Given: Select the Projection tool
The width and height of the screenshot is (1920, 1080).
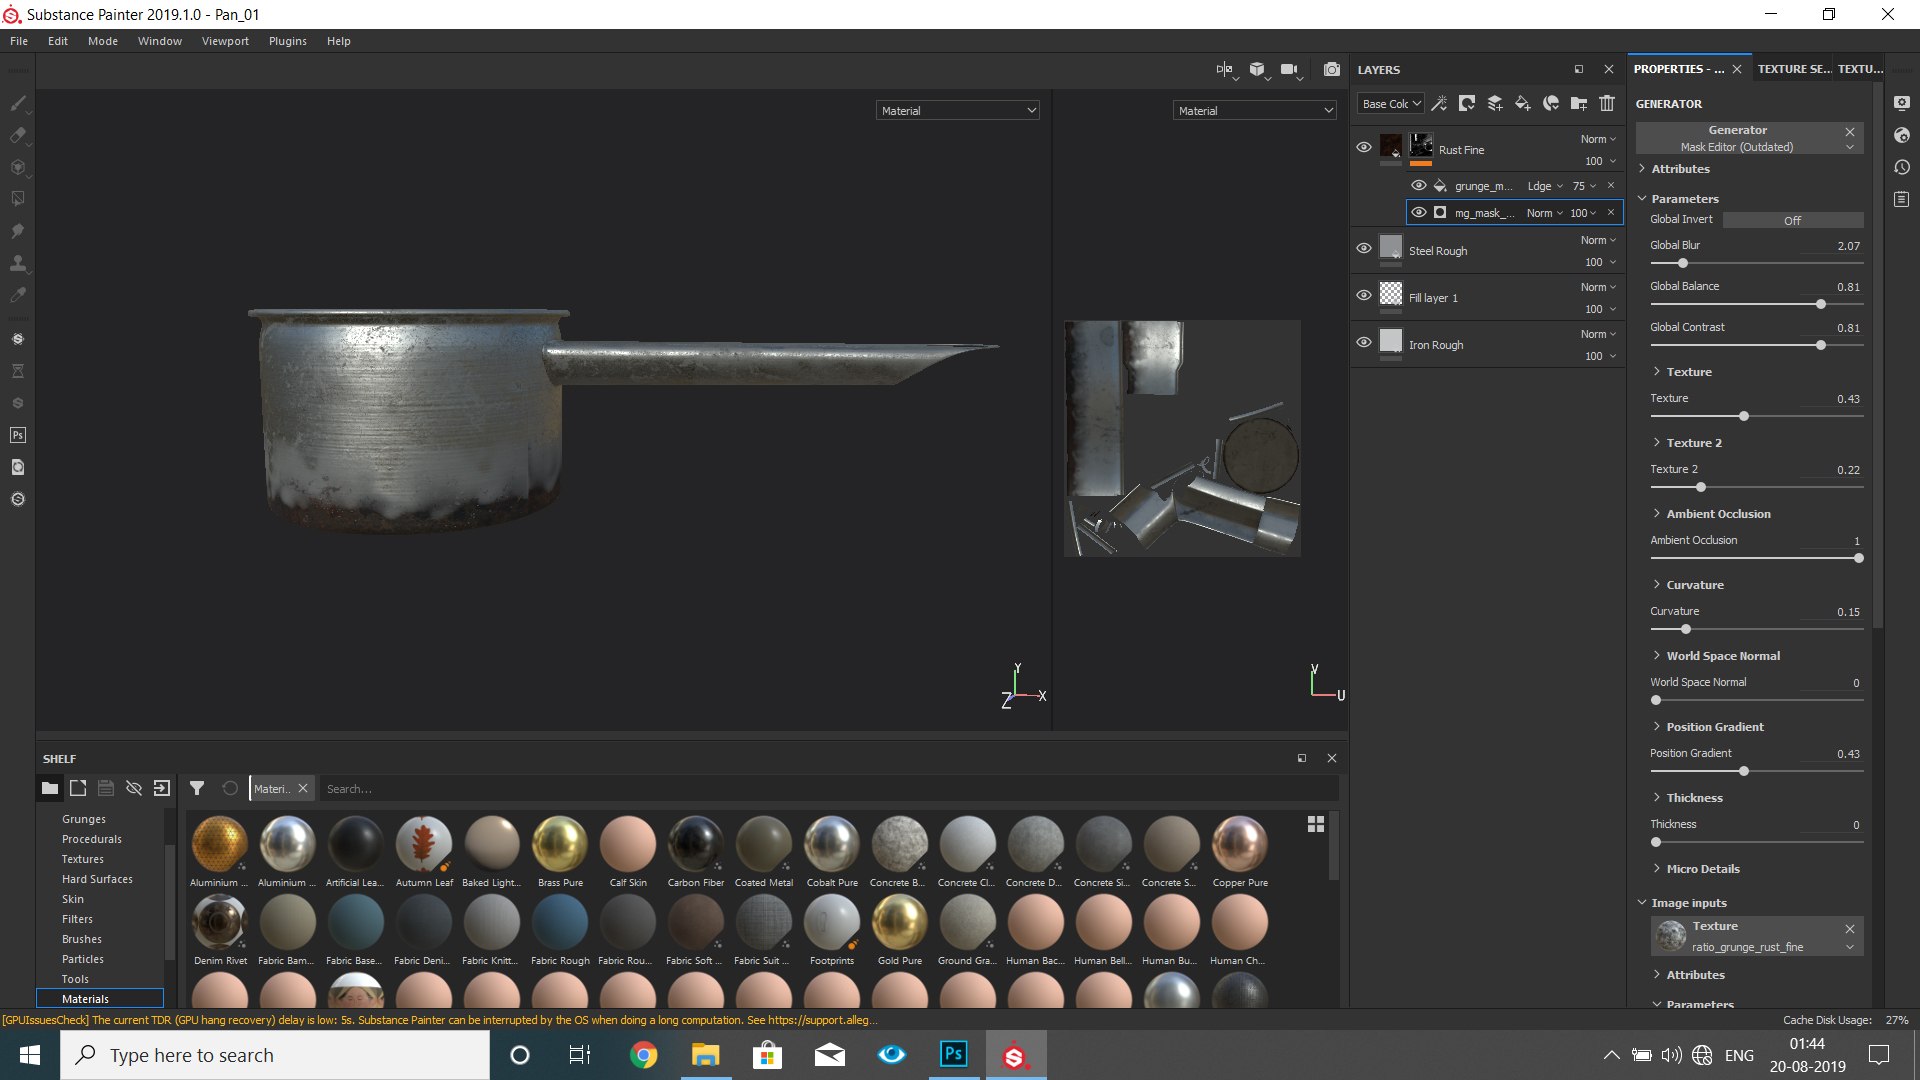Looking at the screenshot, I should [x=17, y=167].
